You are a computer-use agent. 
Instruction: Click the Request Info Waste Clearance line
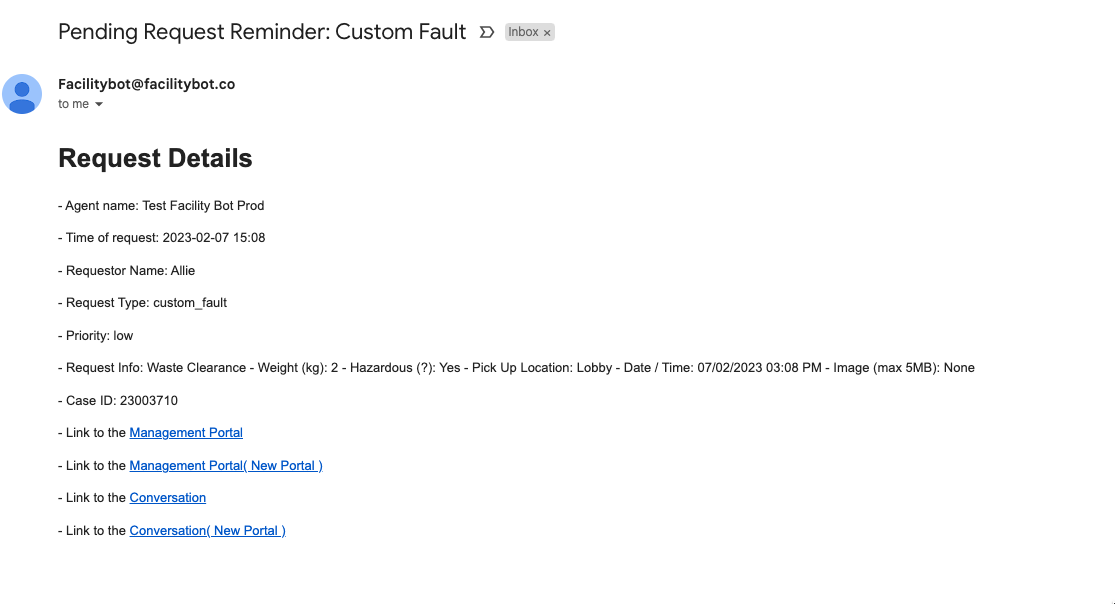point(516,368)
